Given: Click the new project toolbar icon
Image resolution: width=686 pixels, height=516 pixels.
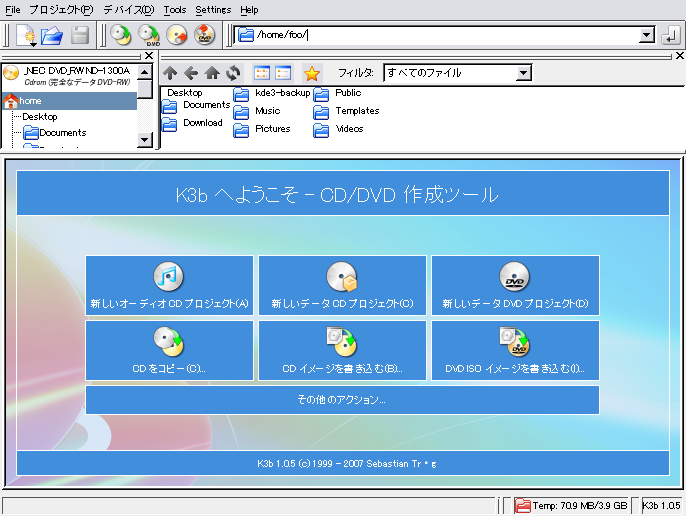Looking at the screenshot, I should tap(26, 36).
